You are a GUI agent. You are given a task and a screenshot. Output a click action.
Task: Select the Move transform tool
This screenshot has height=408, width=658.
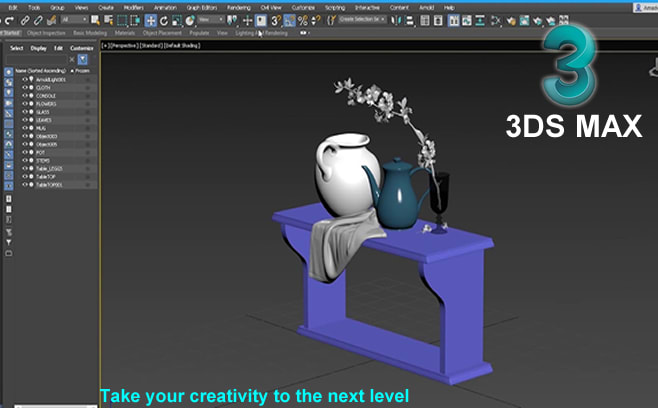[x=150, y=21]
